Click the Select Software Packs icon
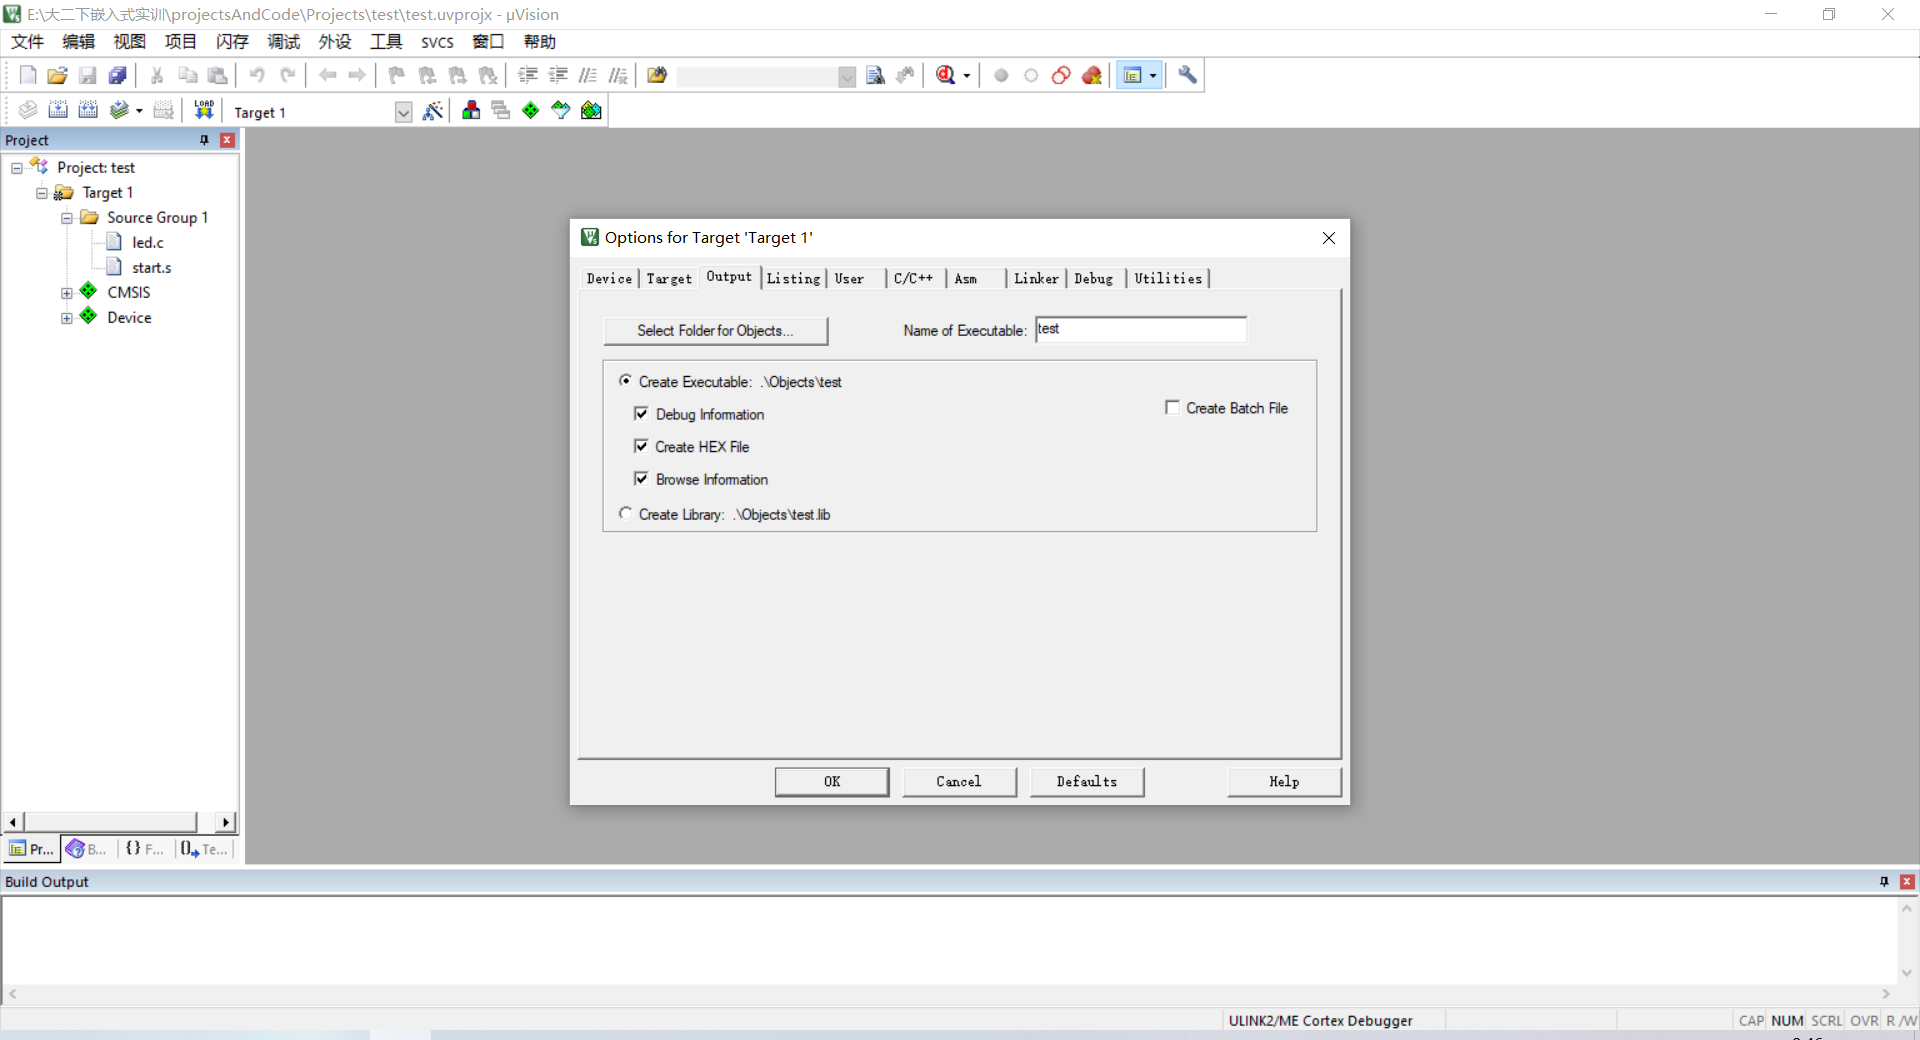 point(561,110)
